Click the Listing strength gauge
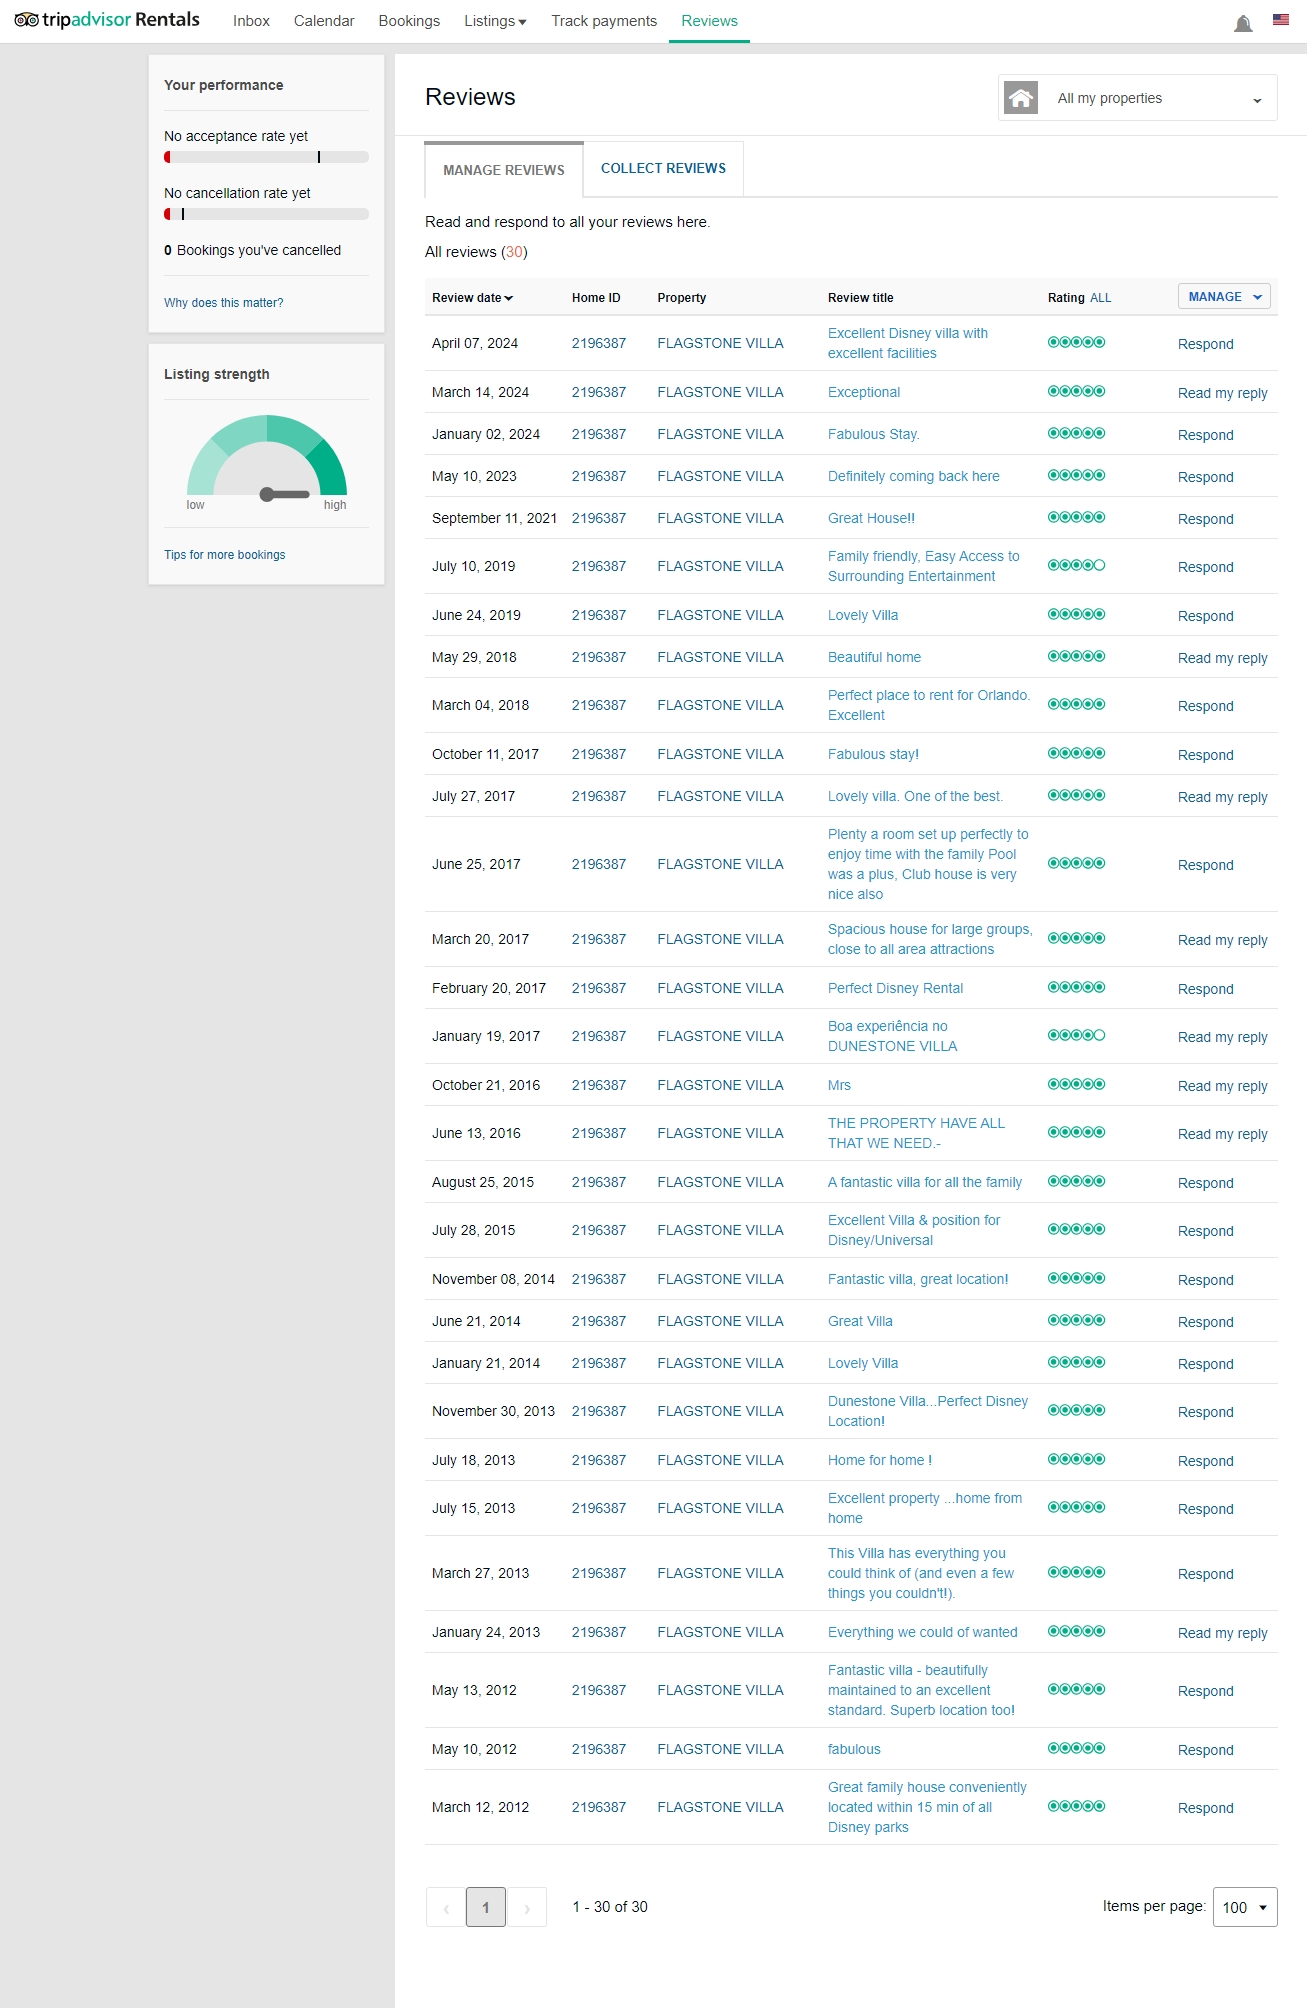 267,460
